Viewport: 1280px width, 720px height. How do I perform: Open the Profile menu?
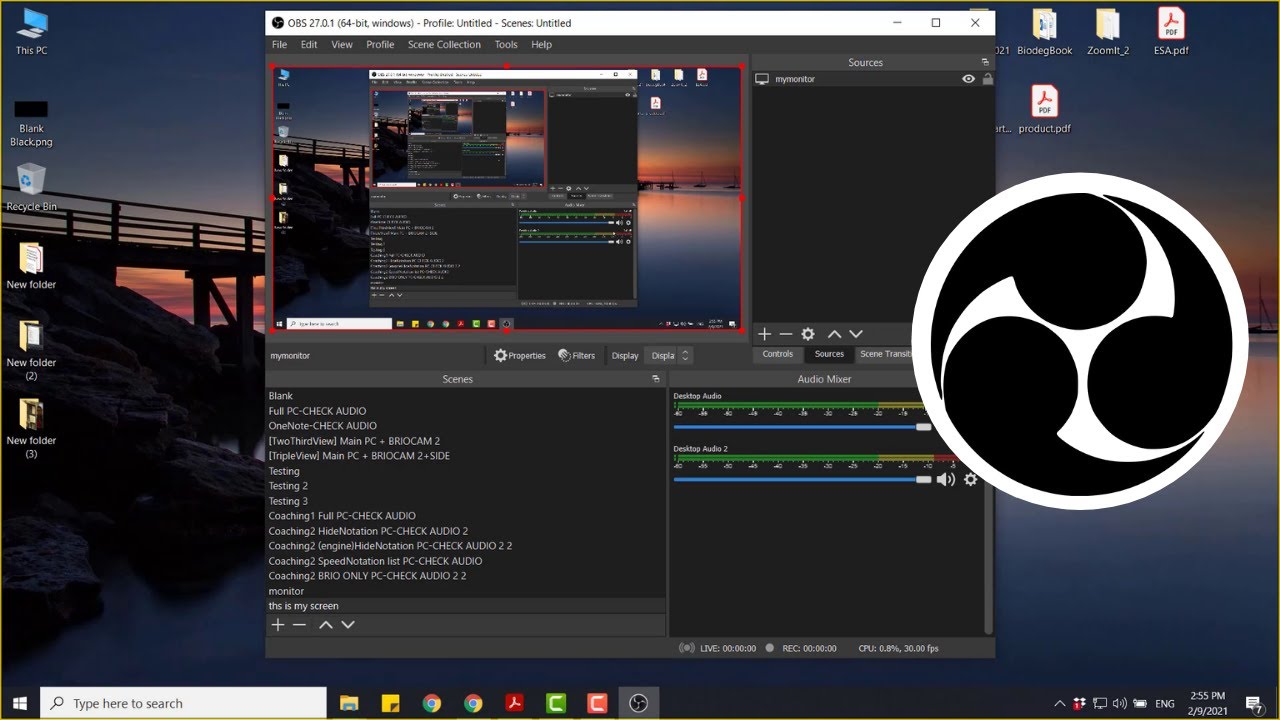pyautogui.click(x=380, y=44)
